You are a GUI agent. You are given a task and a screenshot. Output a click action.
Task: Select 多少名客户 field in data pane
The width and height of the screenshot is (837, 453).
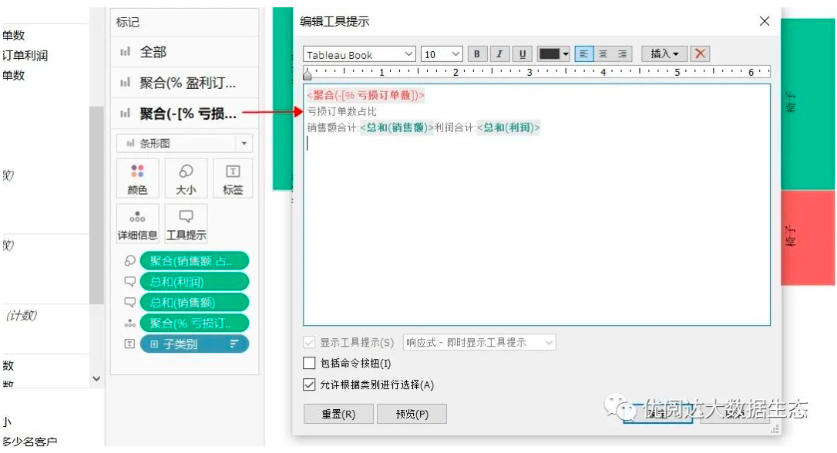pos(29,442)
